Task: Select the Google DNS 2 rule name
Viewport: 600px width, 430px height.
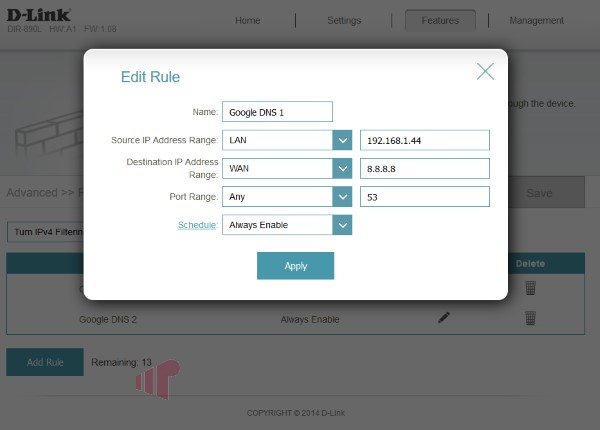Action: (x=108, y=319)
